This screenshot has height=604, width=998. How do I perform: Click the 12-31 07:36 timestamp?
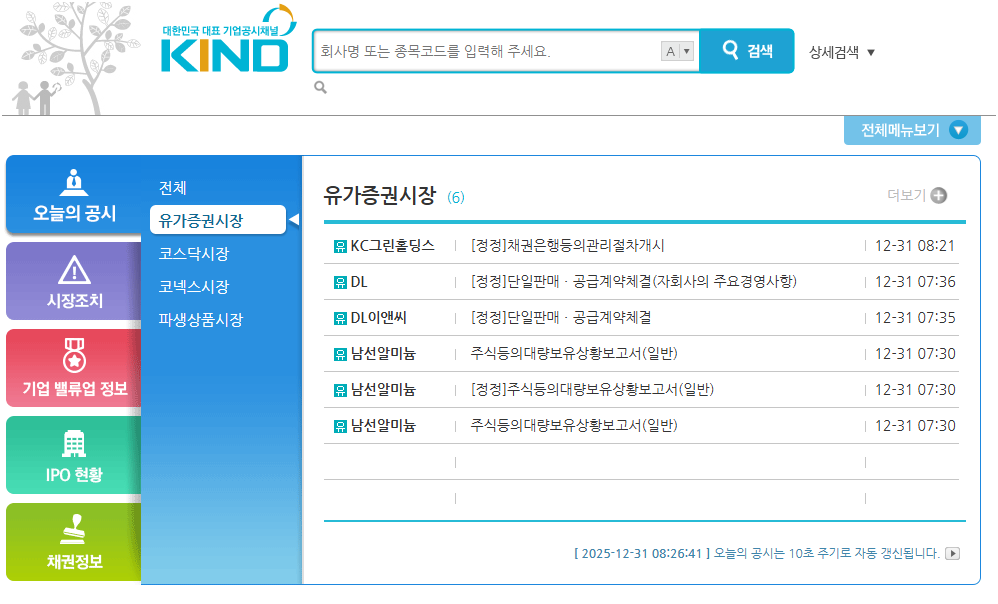pos(915,281)
